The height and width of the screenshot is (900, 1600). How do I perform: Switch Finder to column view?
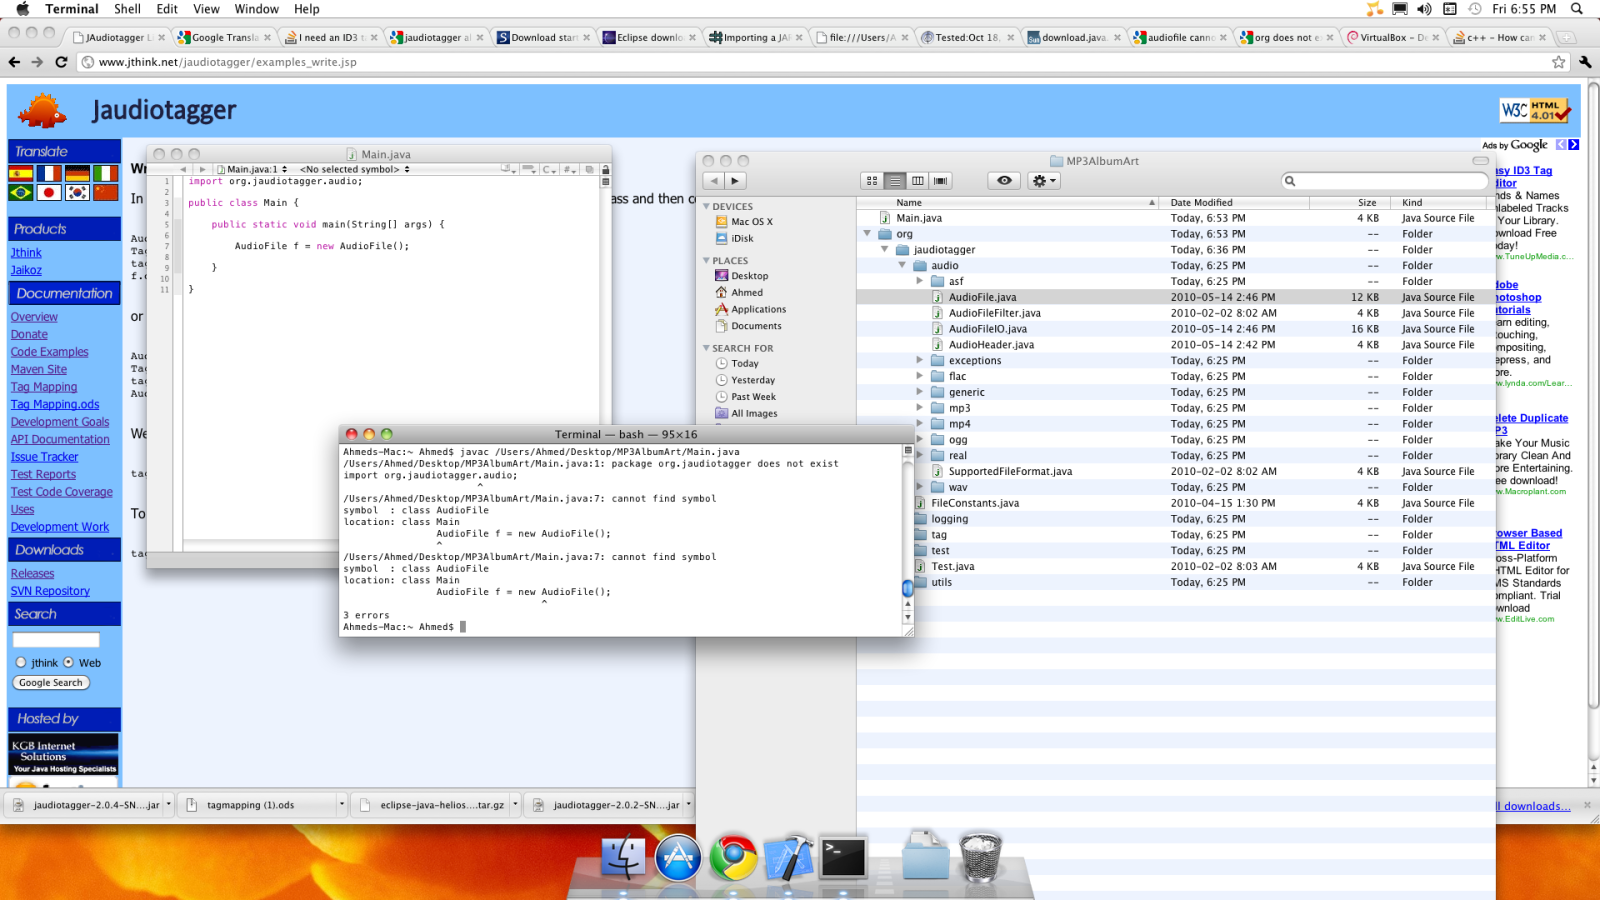point(918,181)
